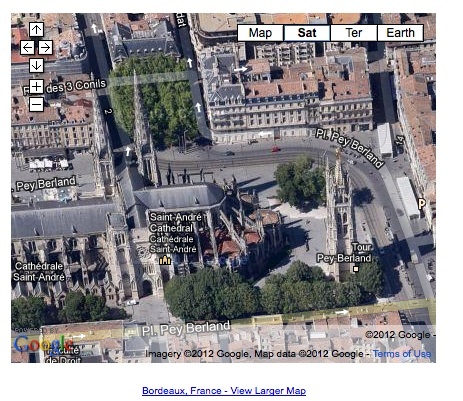Open the Terms of Use link

click(402, 354)
